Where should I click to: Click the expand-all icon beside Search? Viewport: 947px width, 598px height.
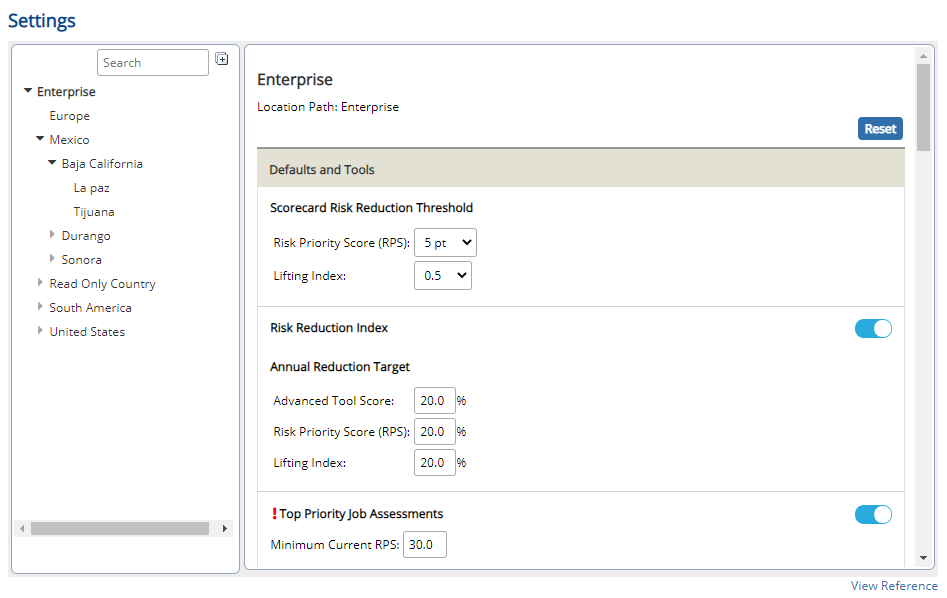click(222, 59)
